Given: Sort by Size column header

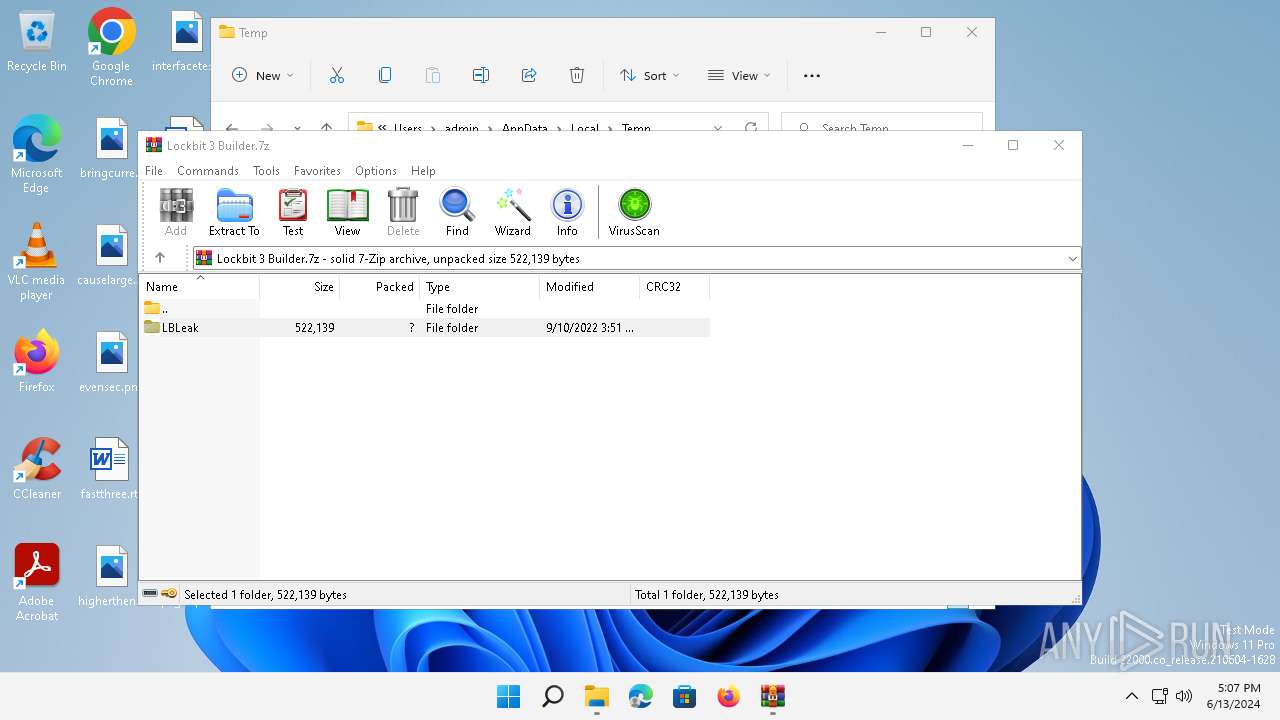Looking at the screenshot, I should tap(300, 287).
